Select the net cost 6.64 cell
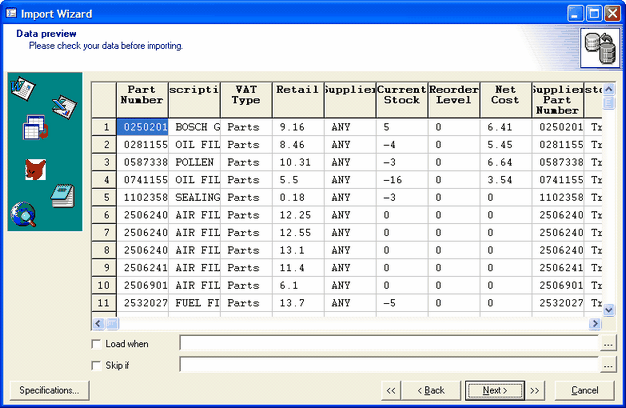This screenshot has width=626, height=408. click(x=506, y=162)
